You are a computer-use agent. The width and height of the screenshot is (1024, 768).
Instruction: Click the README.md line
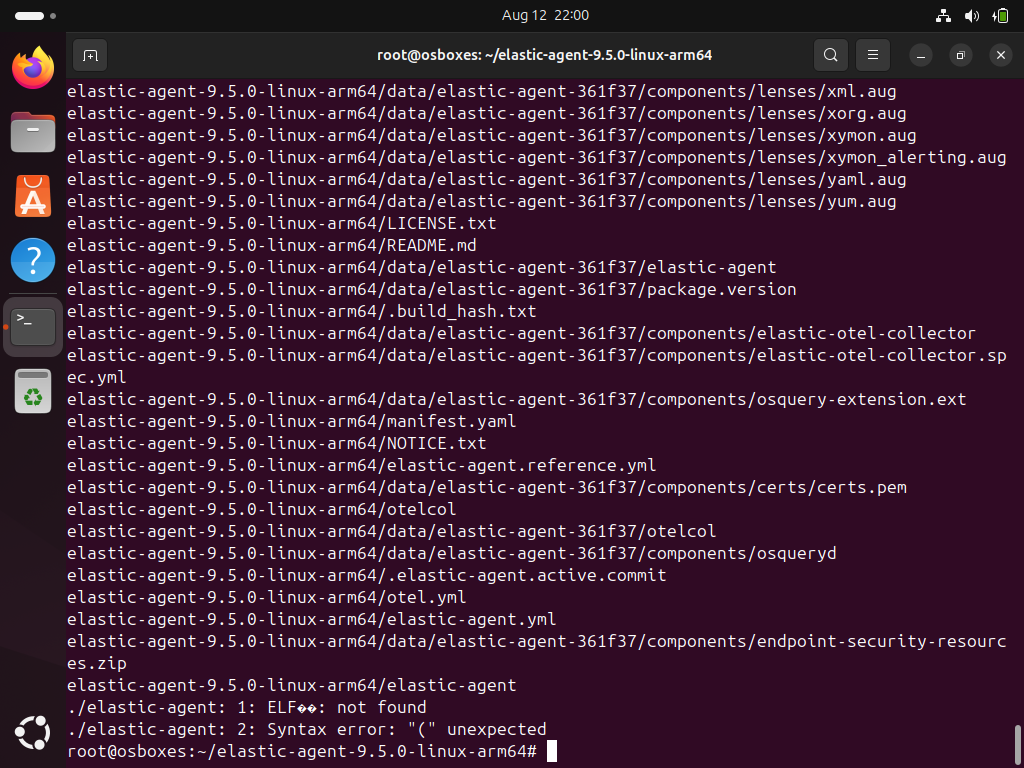pos(272,246)
